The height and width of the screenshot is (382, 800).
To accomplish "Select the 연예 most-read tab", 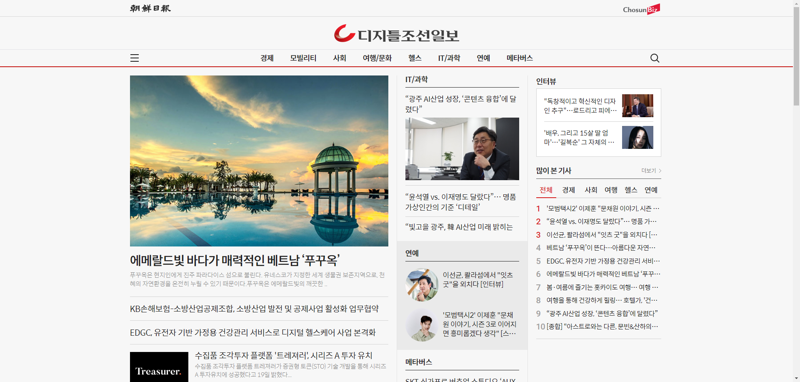I will click(x=651, y=190).
